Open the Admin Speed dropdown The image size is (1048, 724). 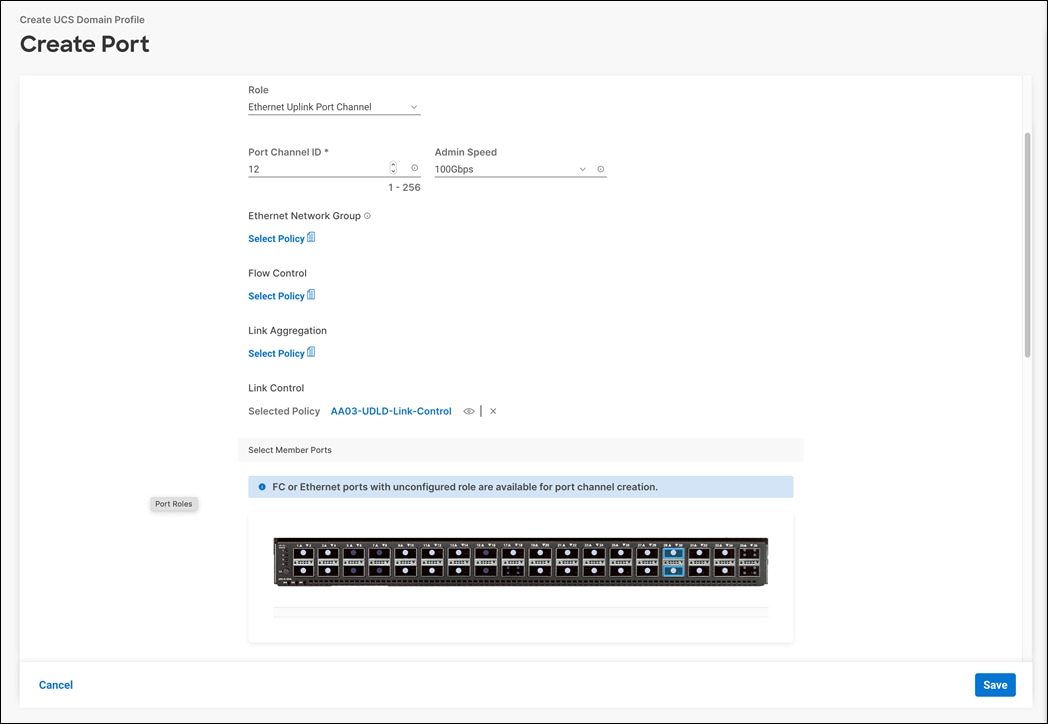click(x=582, y=169)
